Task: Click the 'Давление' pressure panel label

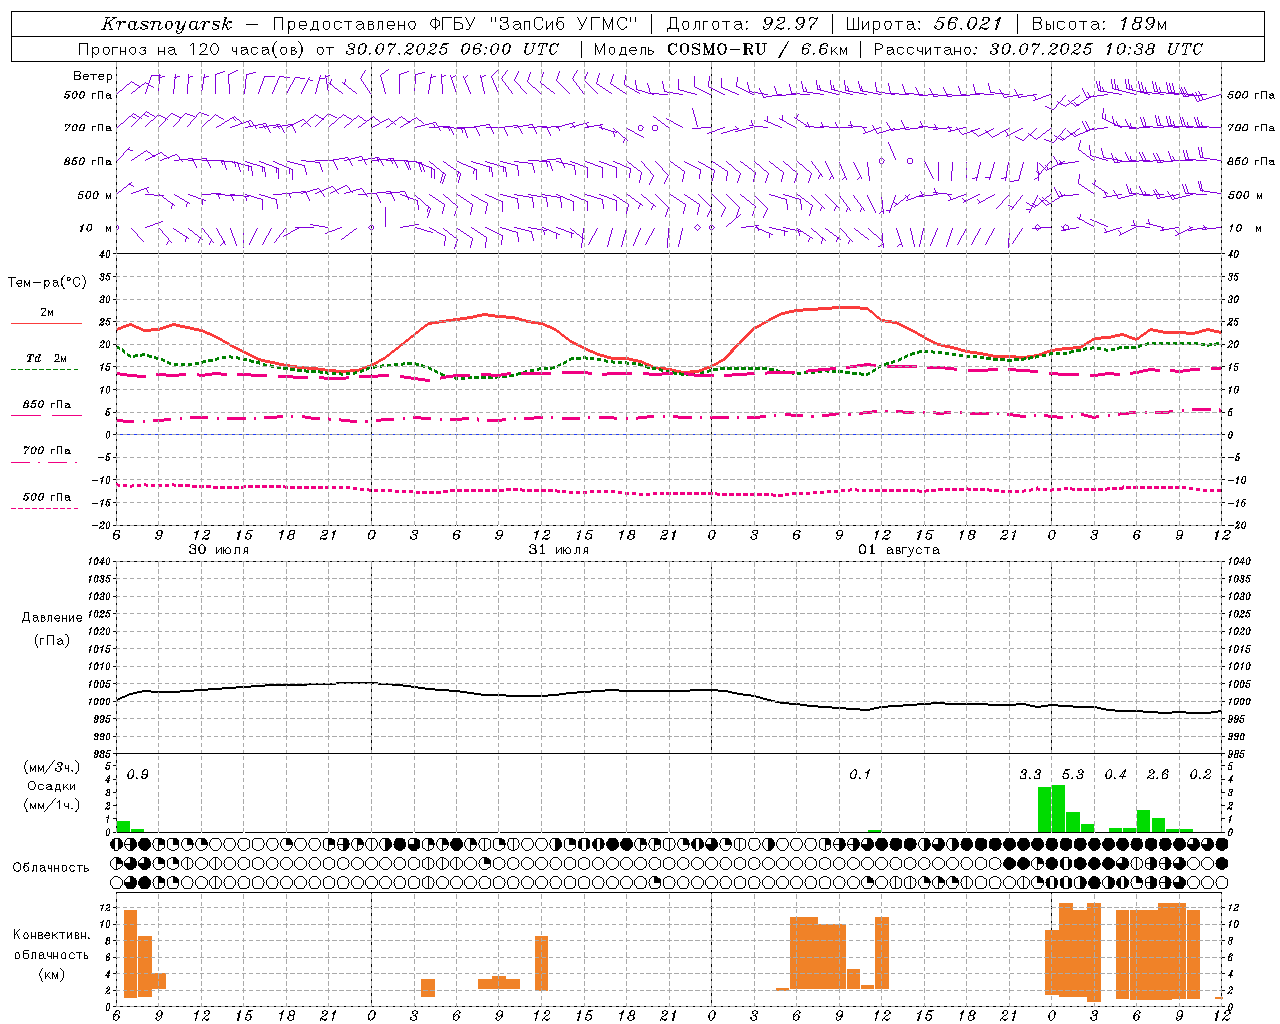Action: 52,618
